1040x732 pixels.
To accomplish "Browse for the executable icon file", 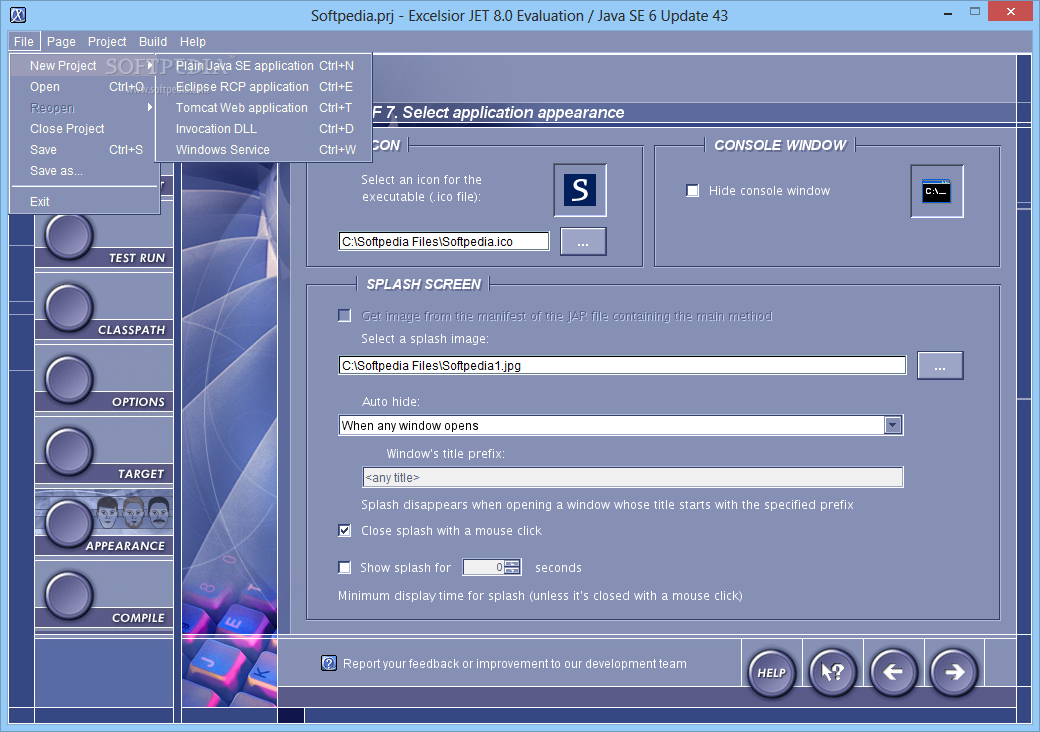I will 583,241.
